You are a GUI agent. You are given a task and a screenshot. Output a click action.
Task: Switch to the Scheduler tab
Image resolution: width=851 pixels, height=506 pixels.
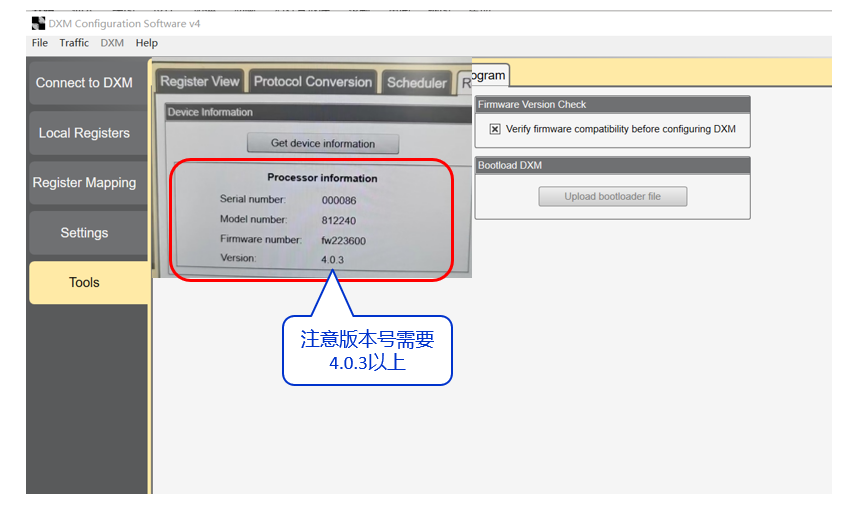click(416, 82)
